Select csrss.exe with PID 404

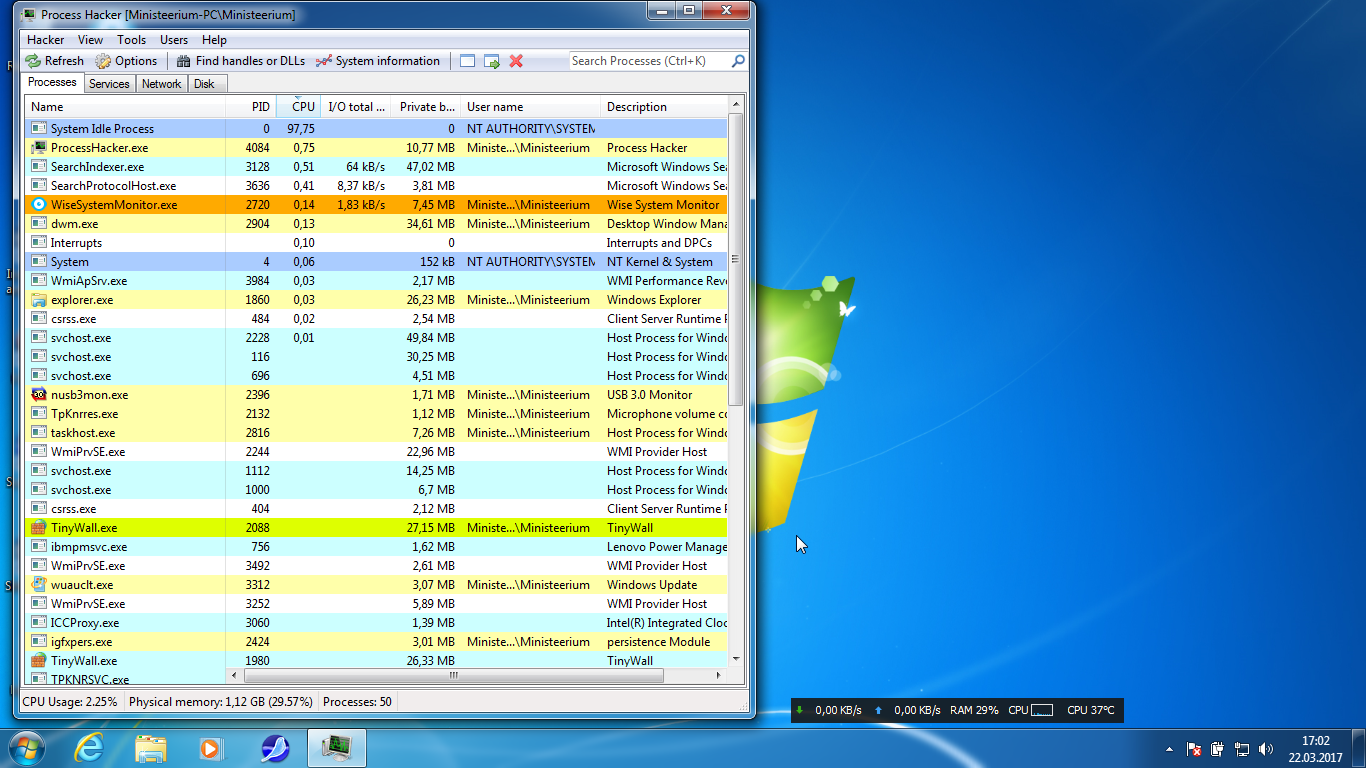click(377, 509)
